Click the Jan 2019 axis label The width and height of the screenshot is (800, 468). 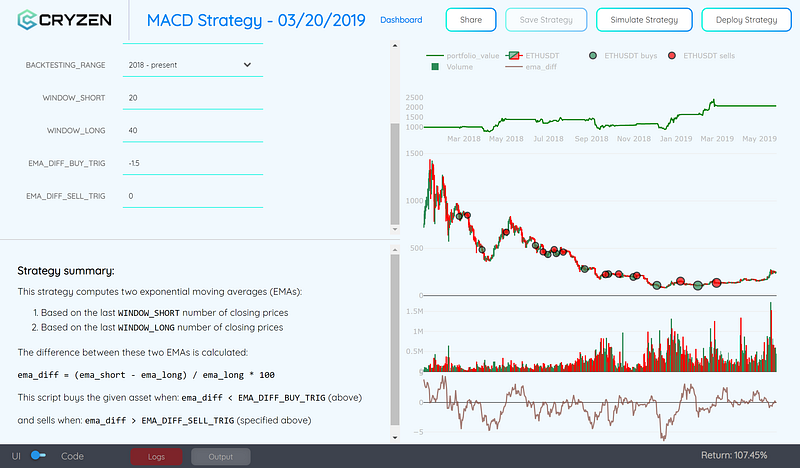coord(676,139)
